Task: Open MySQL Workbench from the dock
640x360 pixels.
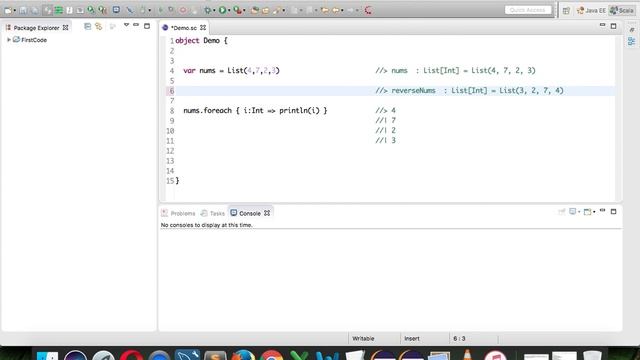Action: tap(187, 354)
